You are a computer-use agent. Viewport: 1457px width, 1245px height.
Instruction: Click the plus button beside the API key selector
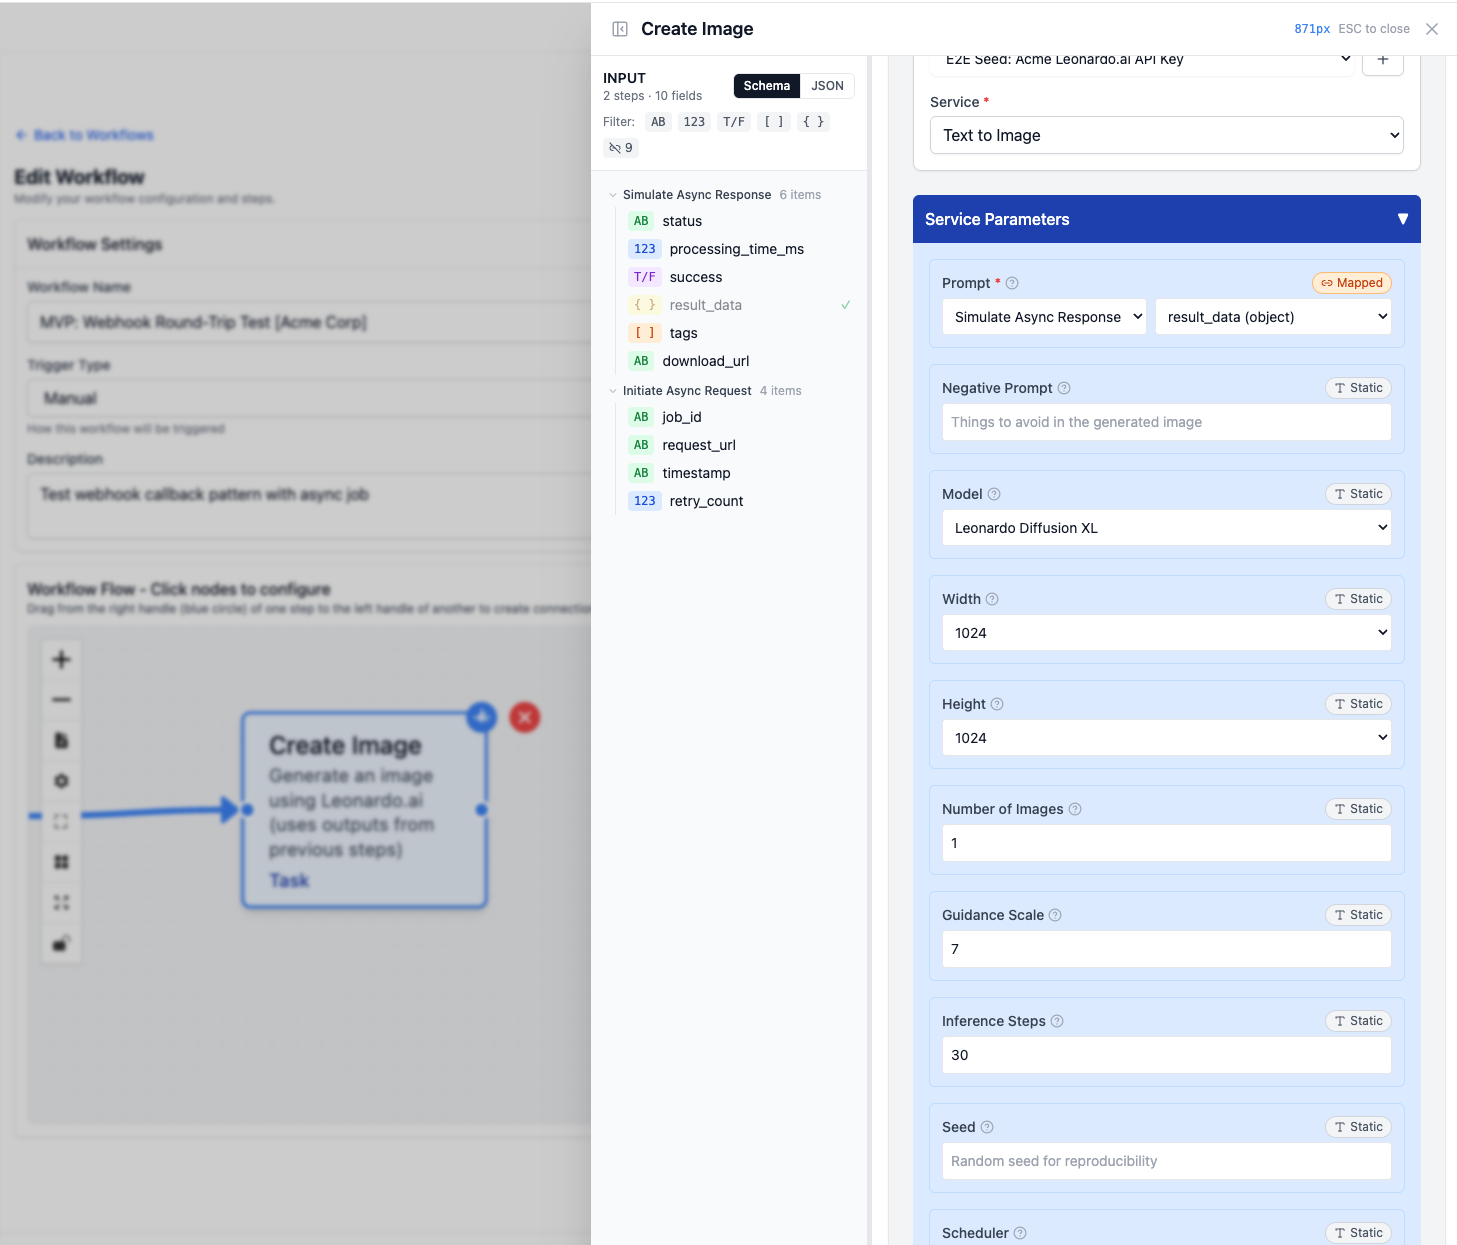click(1382, 60)
